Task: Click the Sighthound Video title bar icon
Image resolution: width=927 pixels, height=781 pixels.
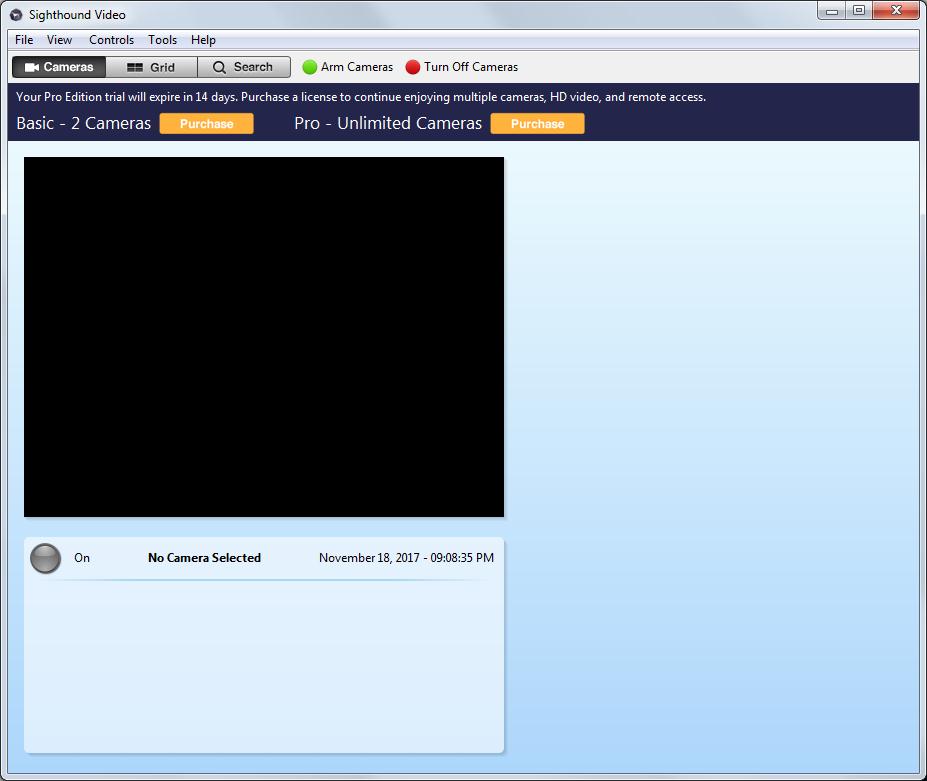Action: tap(14, 14)
